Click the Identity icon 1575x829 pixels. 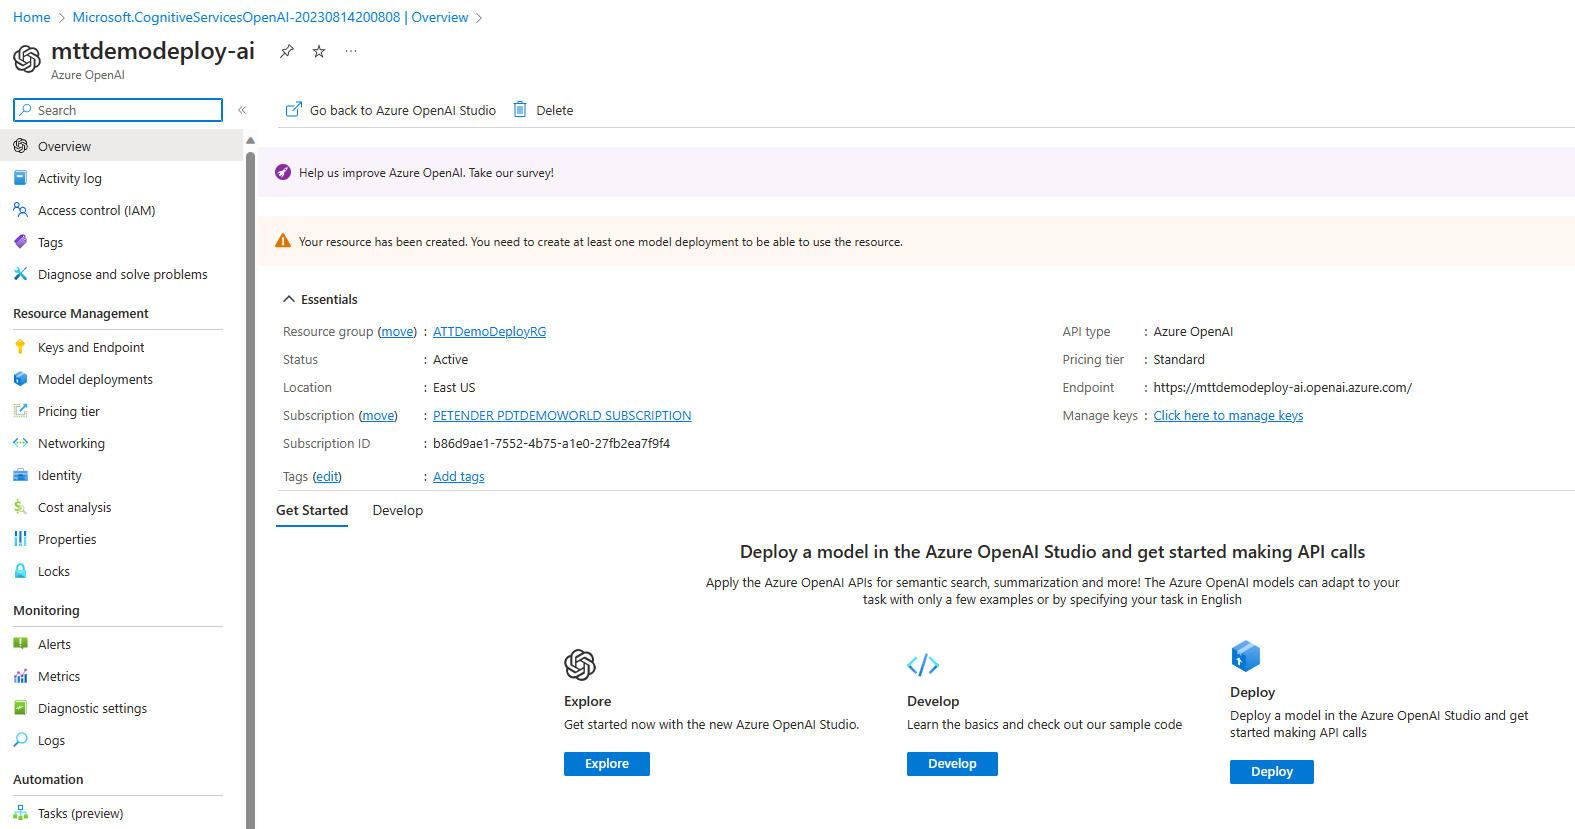(20, 475)
